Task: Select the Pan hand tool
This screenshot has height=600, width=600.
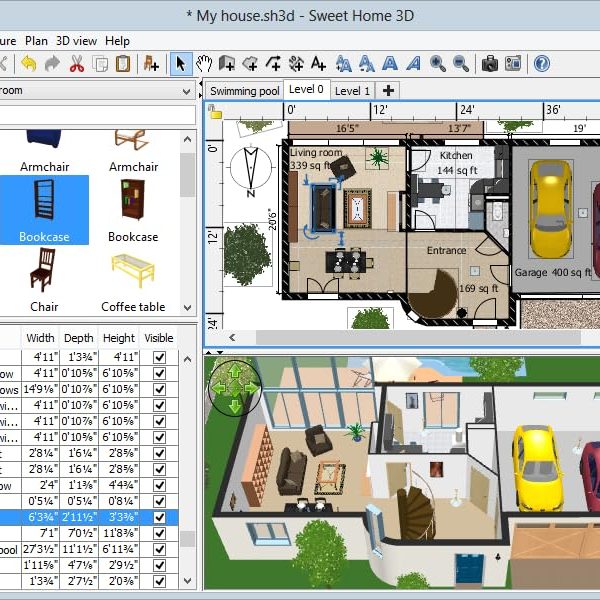Action: point(204,64)
